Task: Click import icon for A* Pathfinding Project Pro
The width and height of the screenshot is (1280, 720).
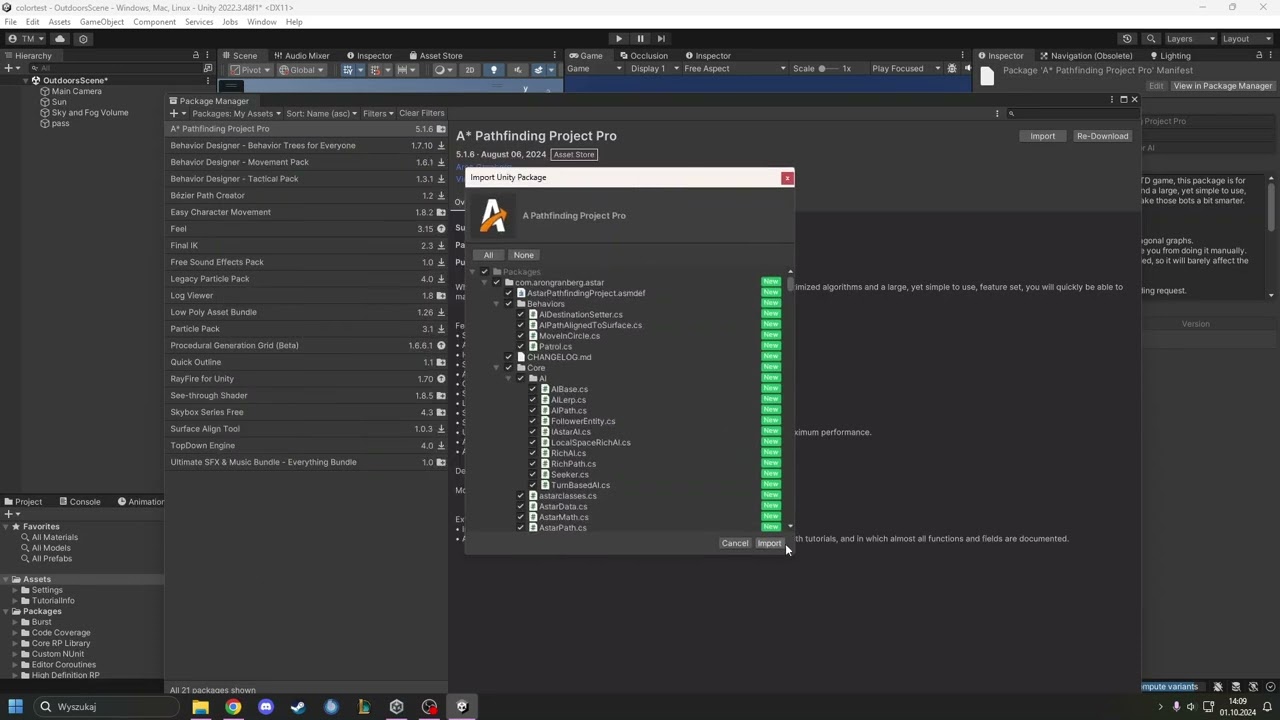Action: pos(441,129)
